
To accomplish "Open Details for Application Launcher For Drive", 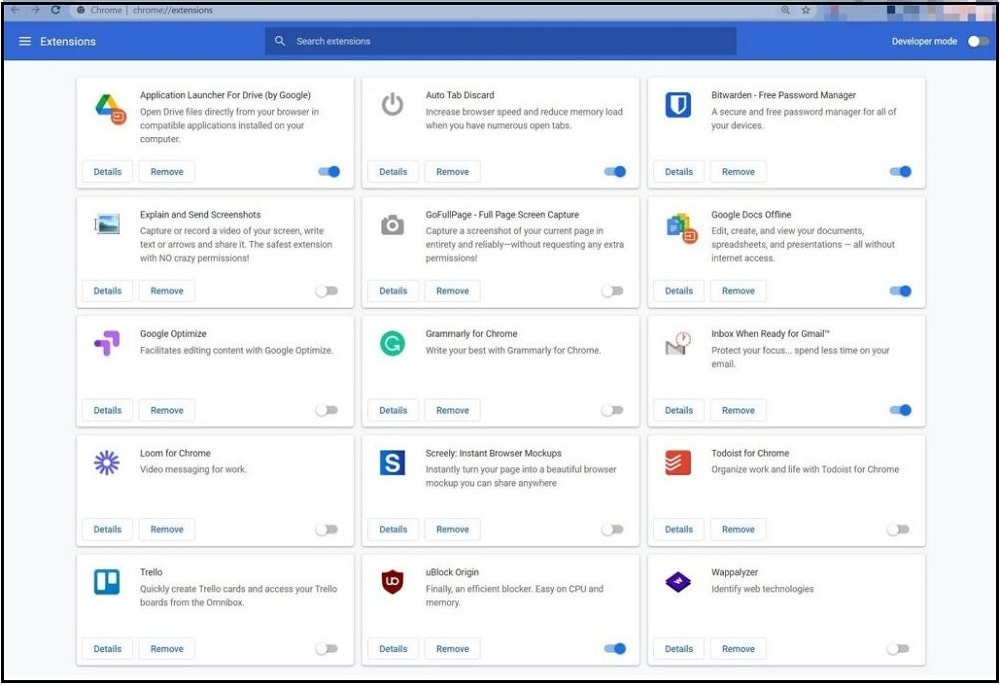I will (107, 172).
